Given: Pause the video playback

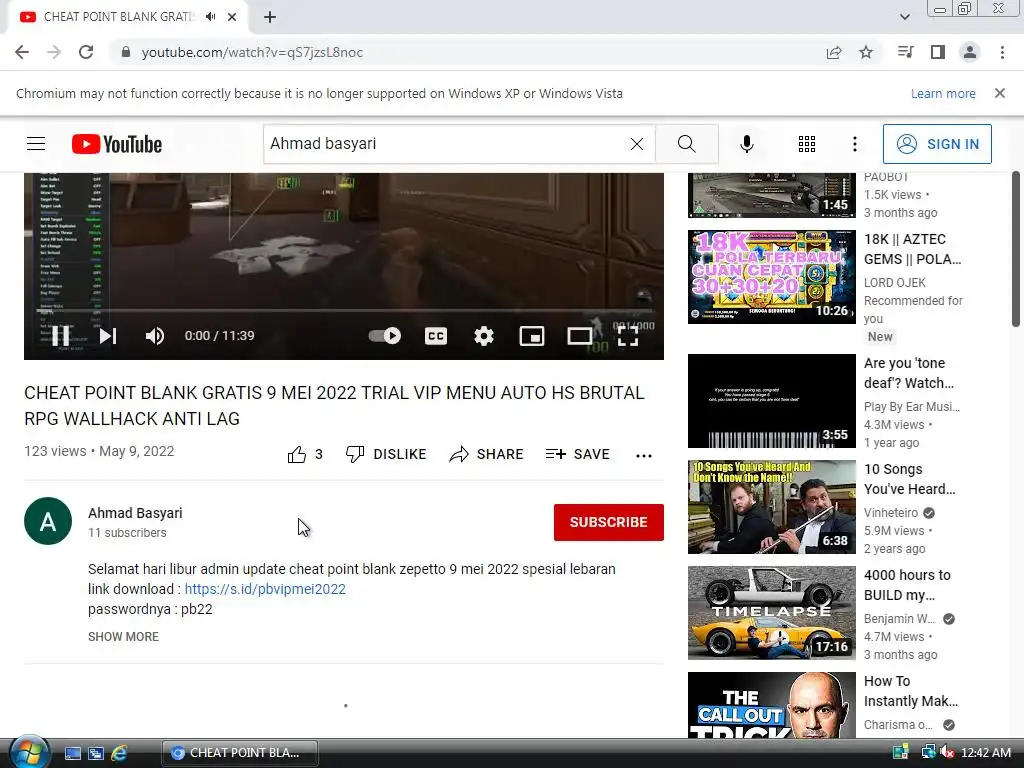Looking at the screenshot, I should point(60,336).
